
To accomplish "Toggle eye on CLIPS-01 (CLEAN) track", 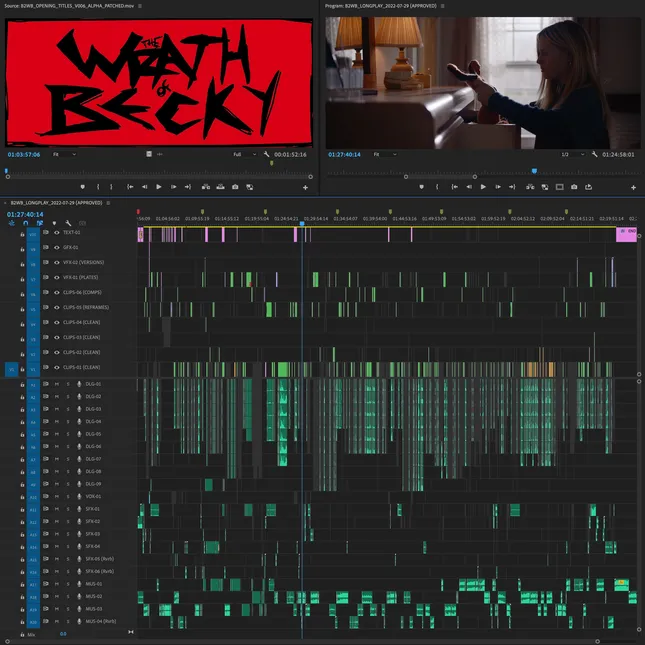I will pos(57,367).
